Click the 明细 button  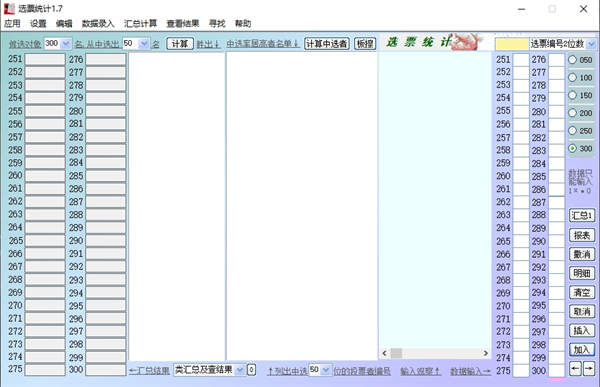pos(582,273)
